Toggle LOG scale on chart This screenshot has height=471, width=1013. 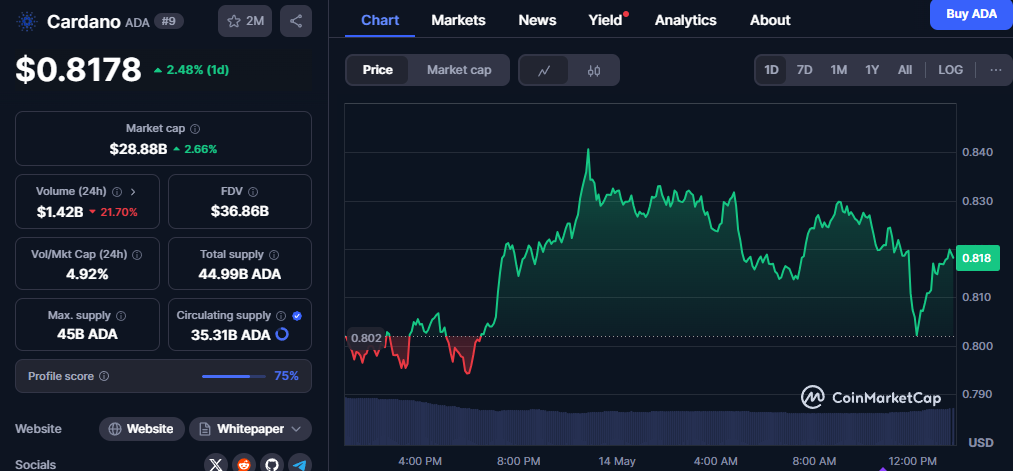click(x=950, y=70)
